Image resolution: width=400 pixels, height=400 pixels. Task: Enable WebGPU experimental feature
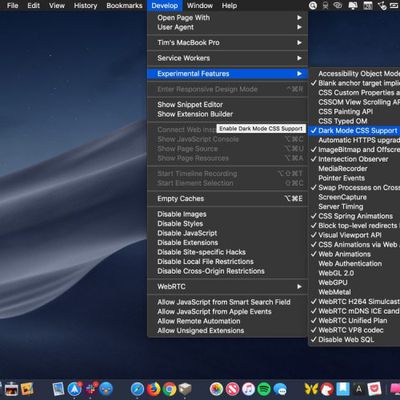tap(354, 283)
